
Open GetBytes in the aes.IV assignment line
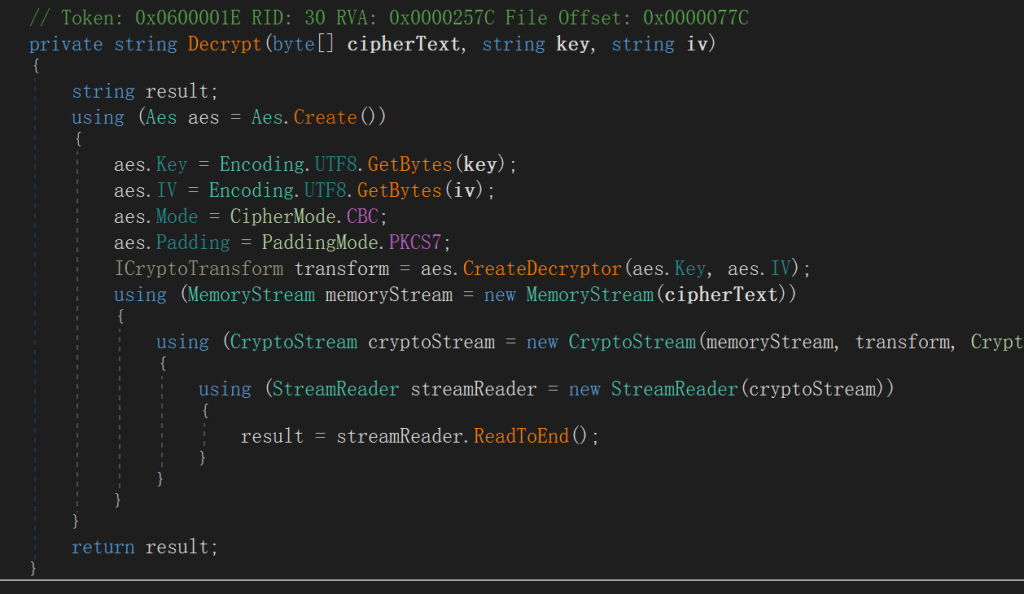400,191
